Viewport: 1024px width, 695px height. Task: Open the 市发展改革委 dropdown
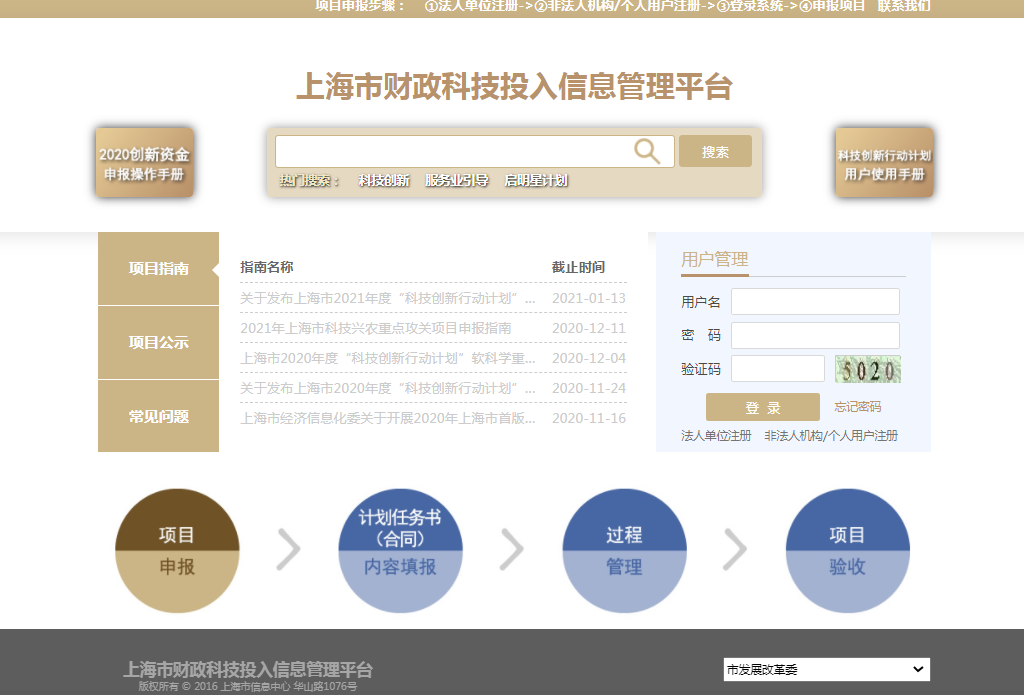pos(827,669)
